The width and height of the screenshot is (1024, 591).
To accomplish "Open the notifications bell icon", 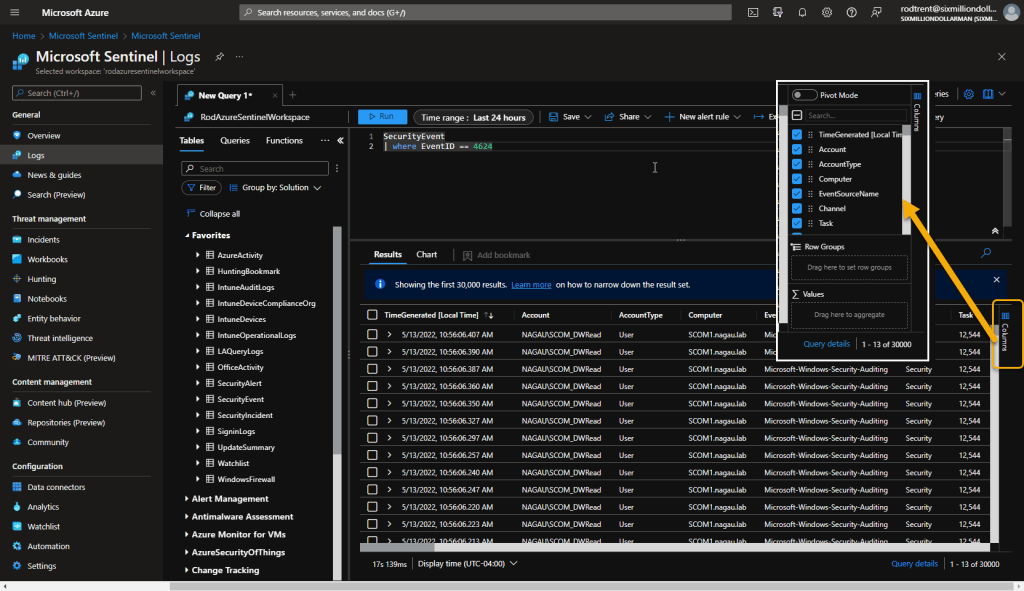I will pyautogui.click(x=802, y=12).
